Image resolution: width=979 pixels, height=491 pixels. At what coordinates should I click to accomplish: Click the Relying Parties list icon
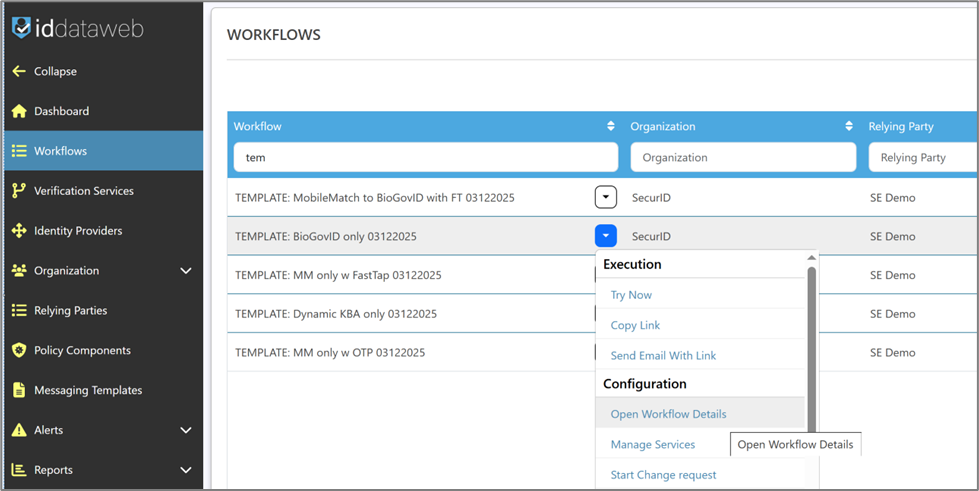pyautogui.click(x=19, y=311)
